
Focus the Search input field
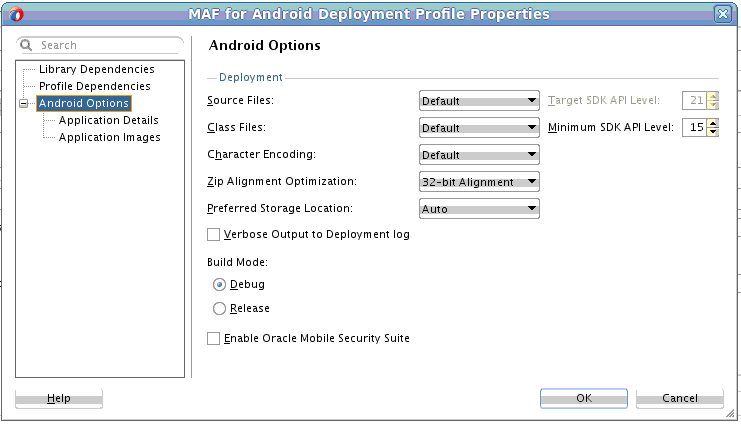[100, 45]
